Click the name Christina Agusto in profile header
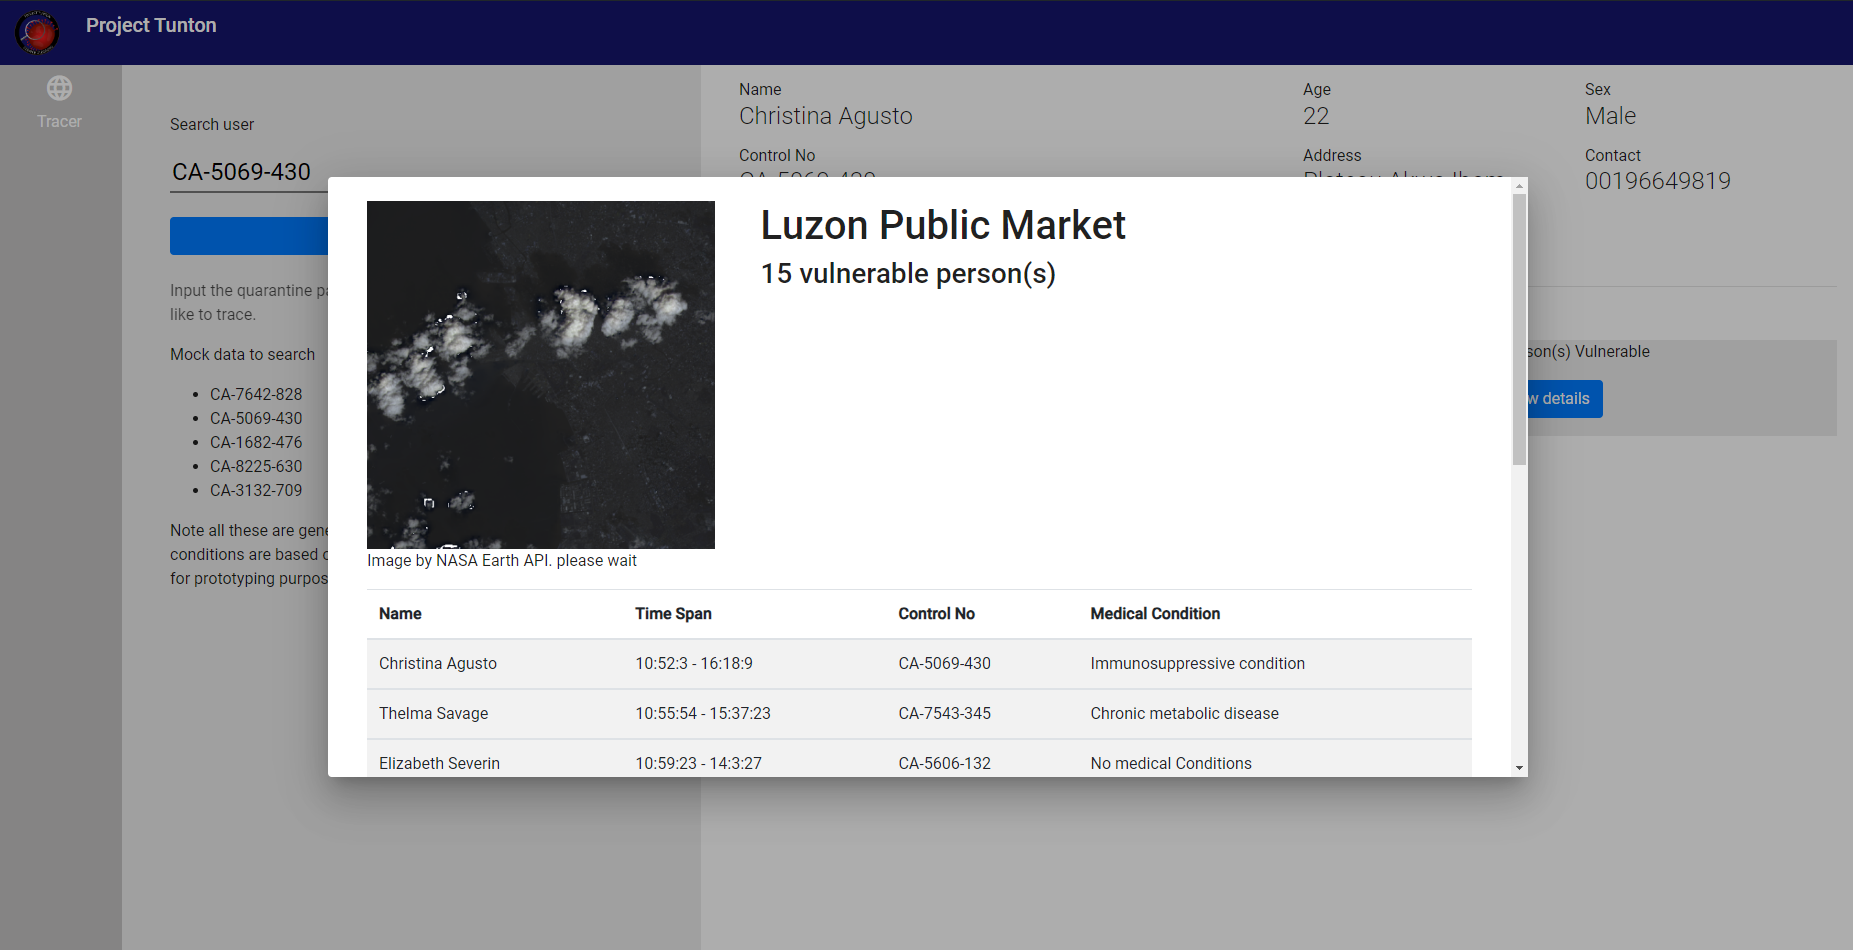This screenshot has width=1853, height=950. point(826,116)
